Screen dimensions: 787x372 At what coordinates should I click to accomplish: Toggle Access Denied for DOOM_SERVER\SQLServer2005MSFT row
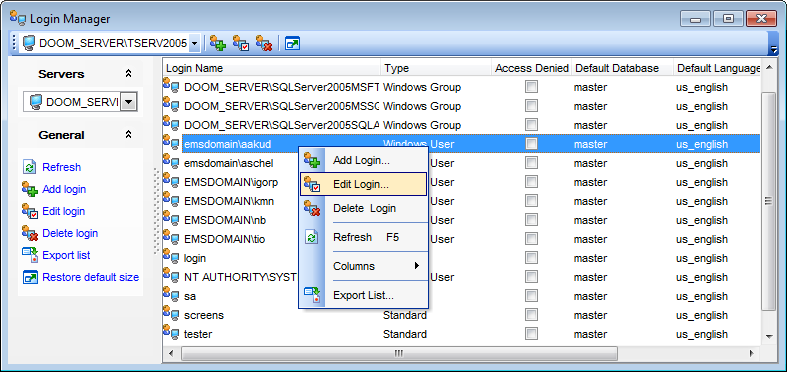(531, 87)
